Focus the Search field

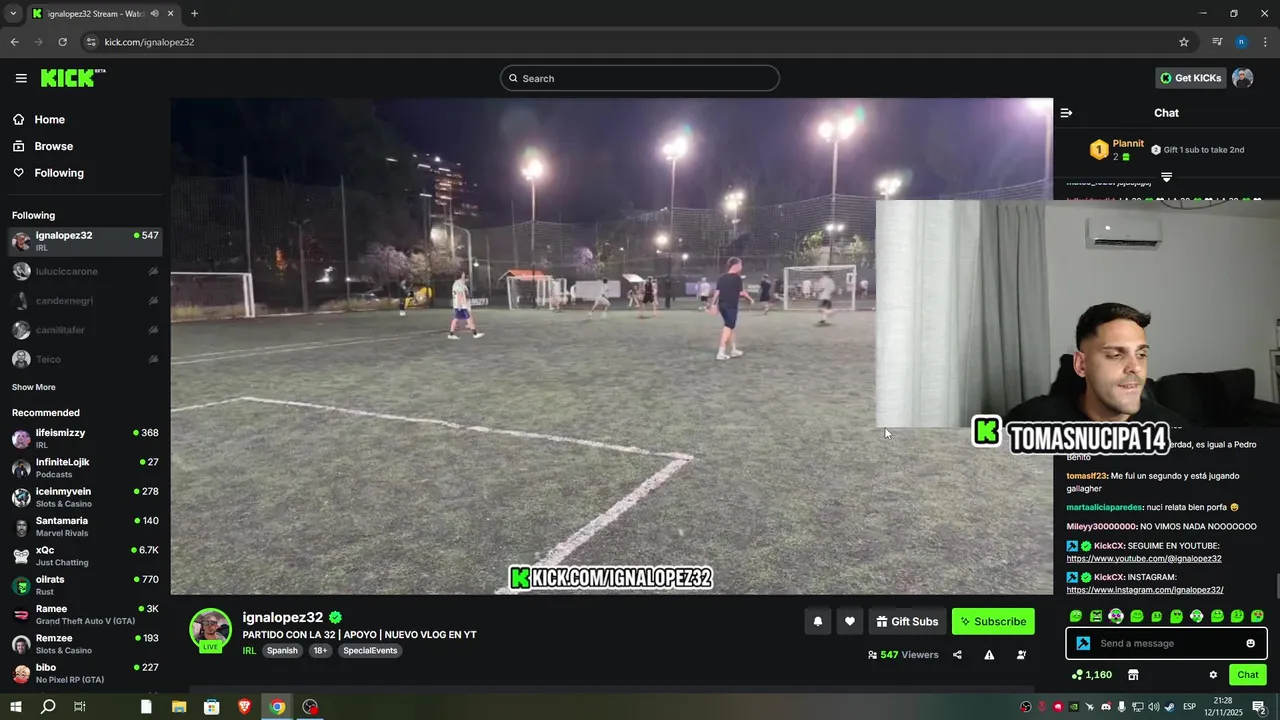coord(640,78)
